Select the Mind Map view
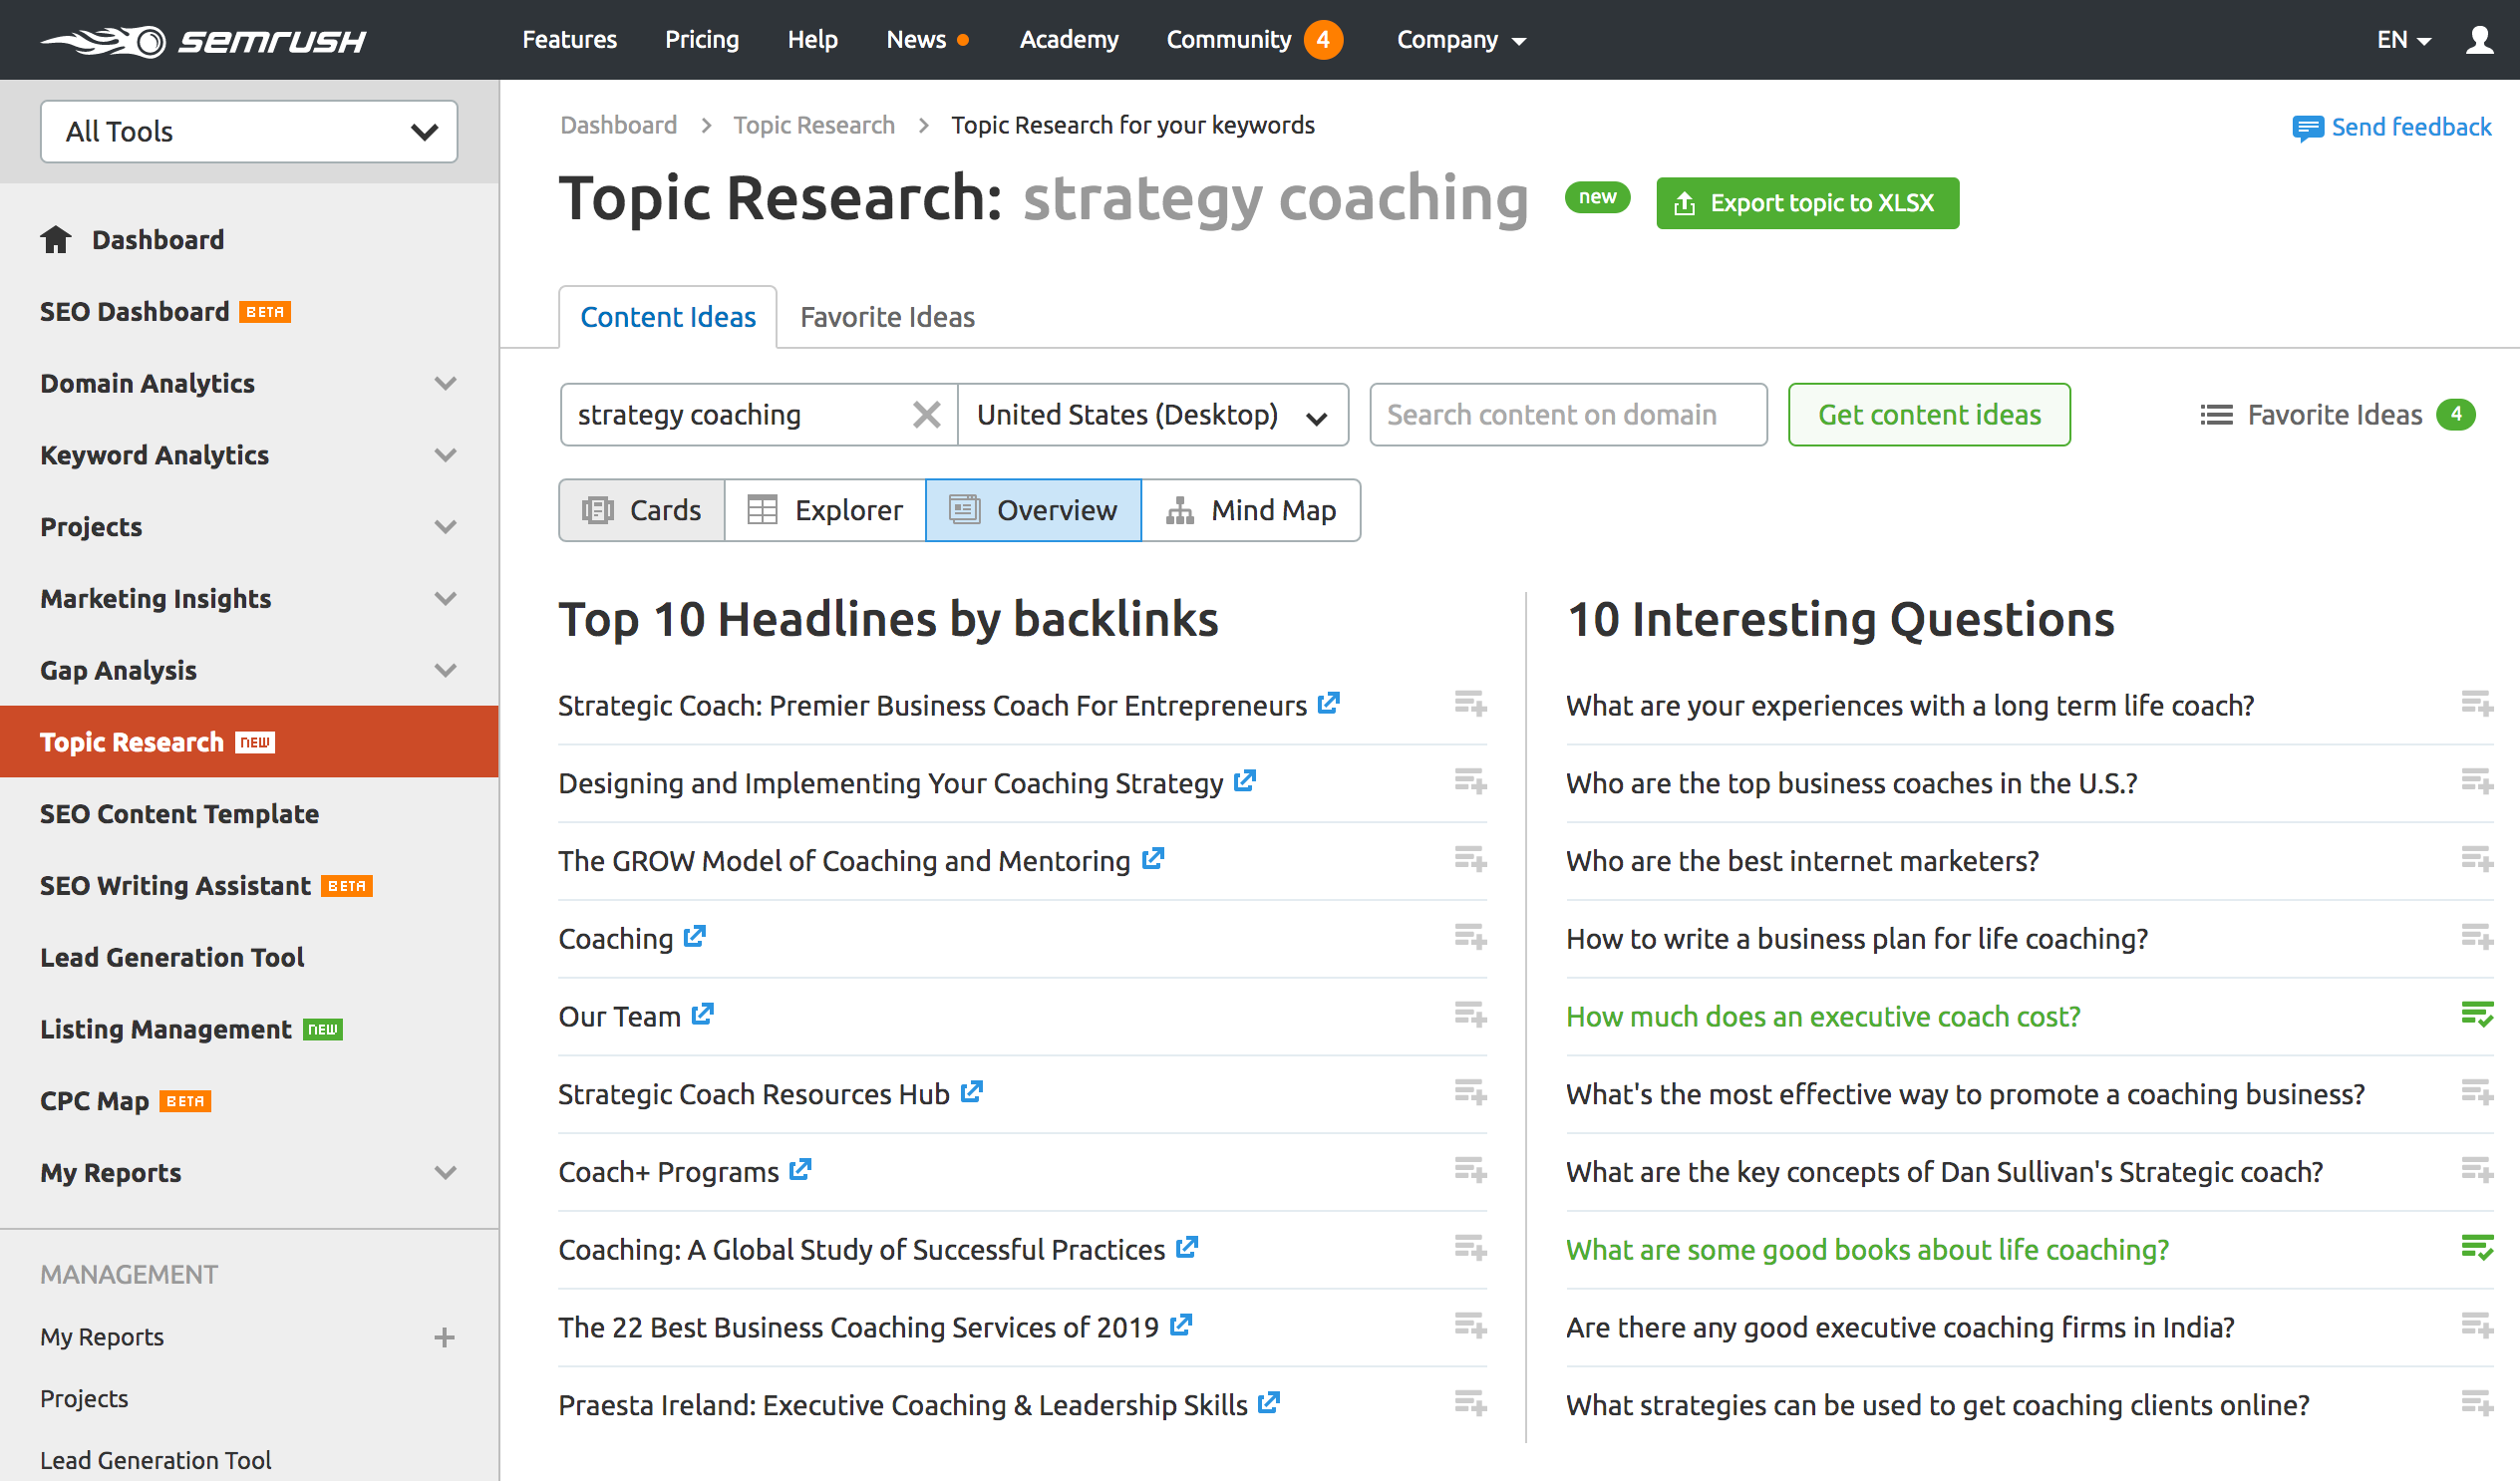Image resolution: width=2520 pixels, height=1481 pixels. click(x=1250, y=510)
